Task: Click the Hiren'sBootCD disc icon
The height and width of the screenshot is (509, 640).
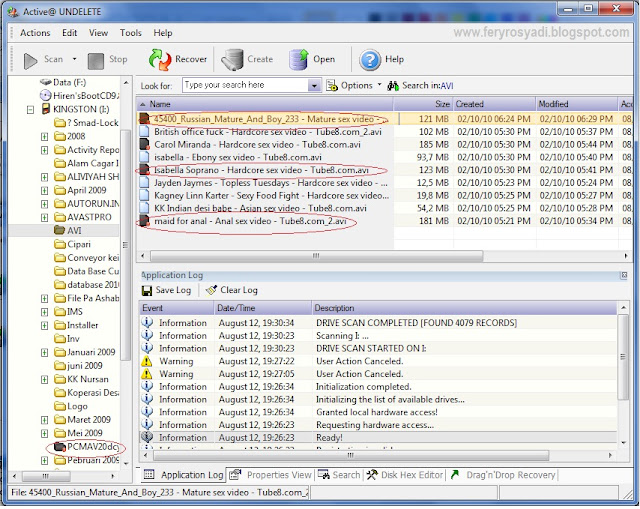Action: tap(45, 96)
